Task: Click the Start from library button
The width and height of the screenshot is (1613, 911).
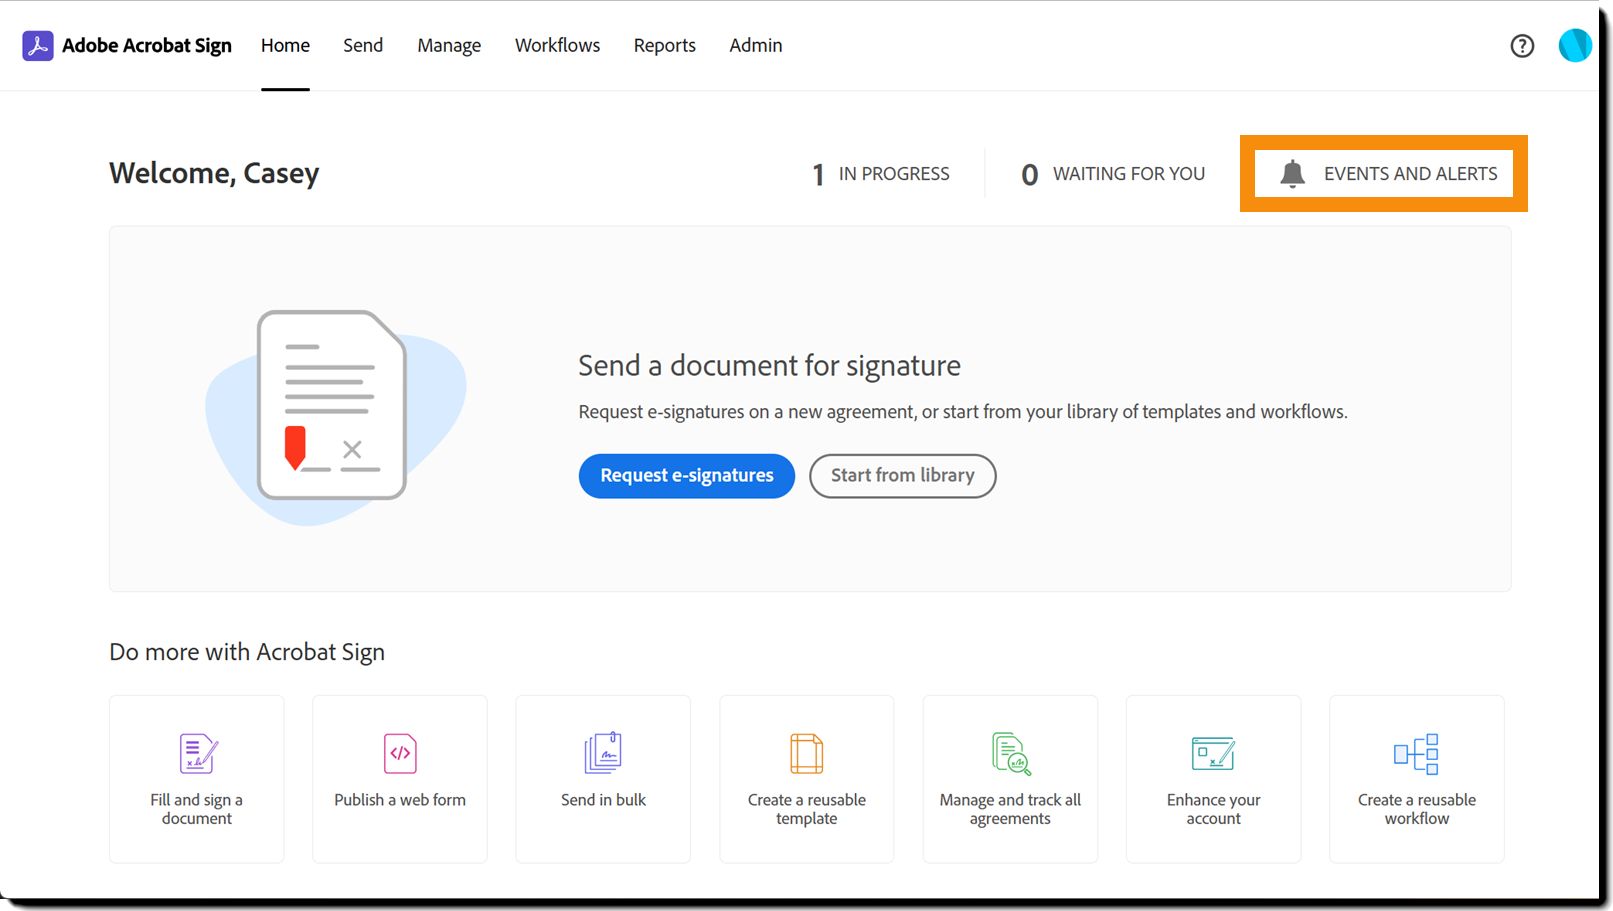Action: click(903, 476)
